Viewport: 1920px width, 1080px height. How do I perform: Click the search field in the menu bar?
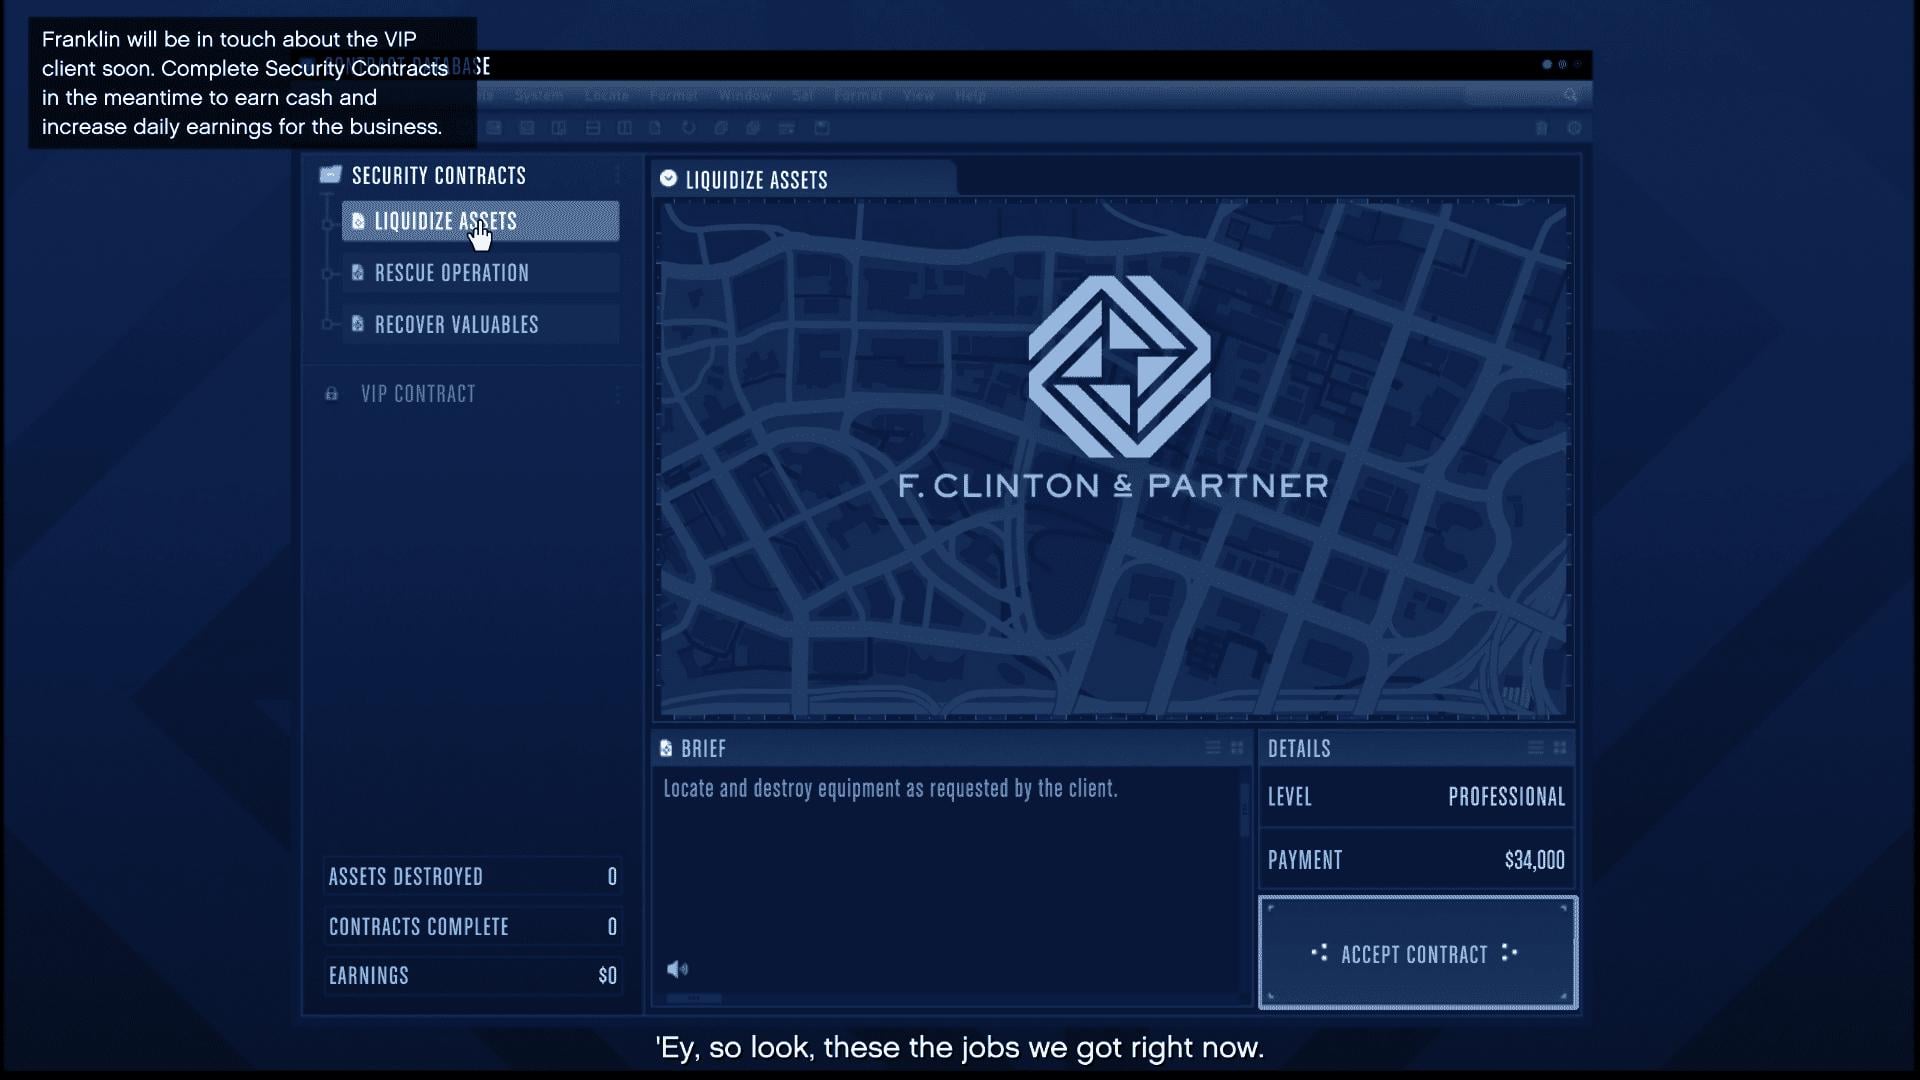1515,95
